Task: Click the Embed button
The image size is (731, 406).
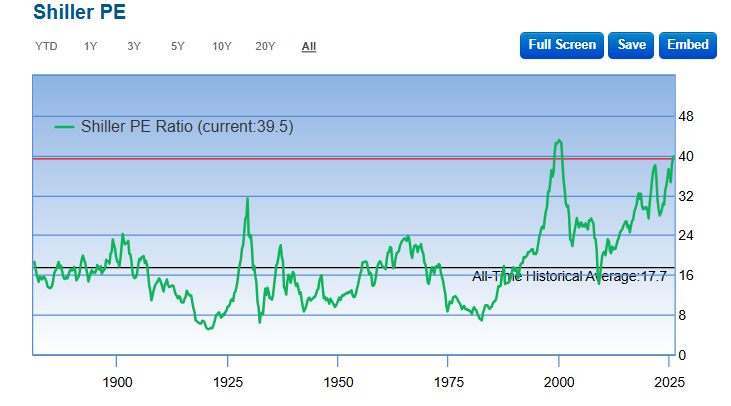Action: (x=688, y=45)
